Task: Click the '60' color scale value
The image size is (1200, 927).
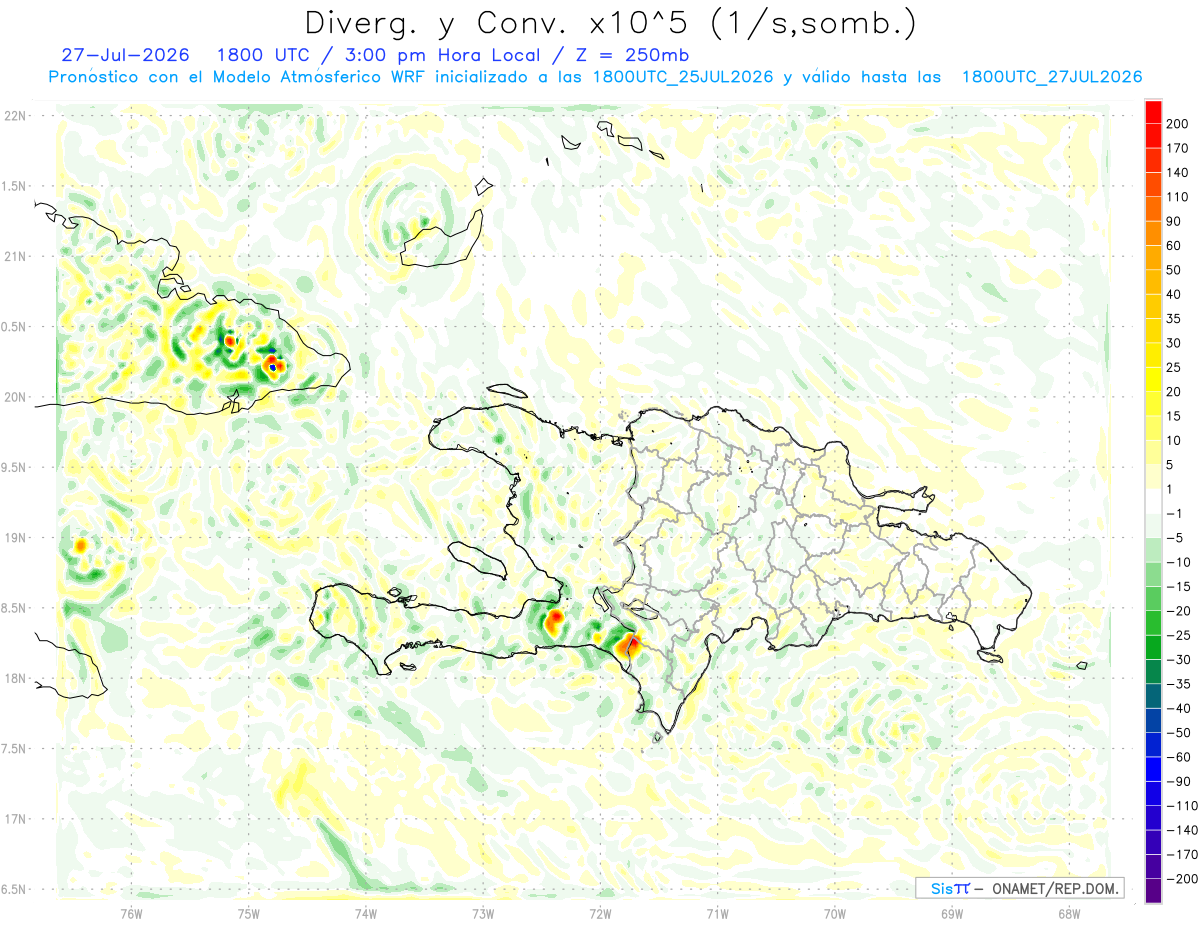Action: (1175, 246)
